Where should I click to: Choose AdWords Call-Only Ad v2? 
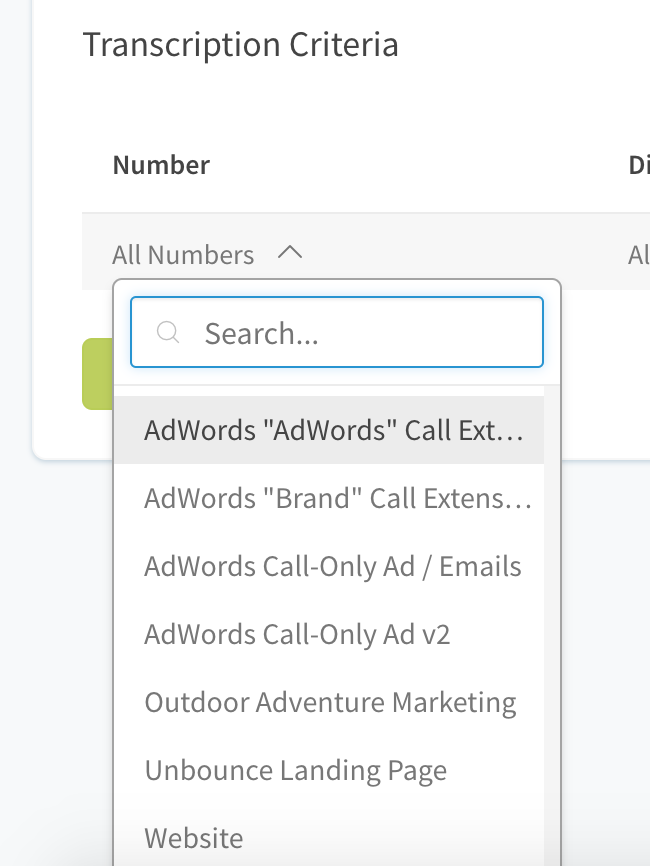tap(329, 634)
